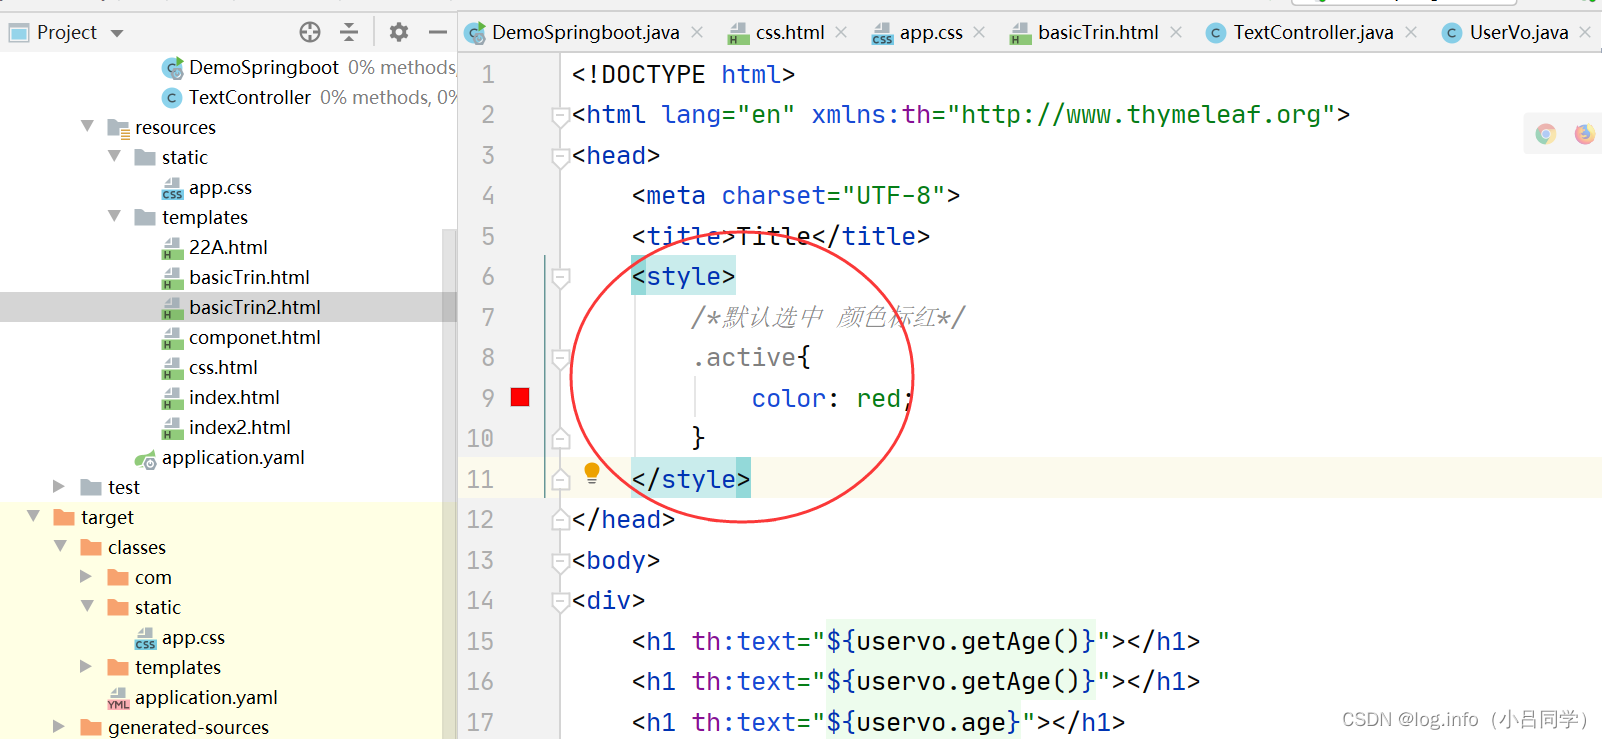Close the DemoSpringboot.java tab

click(697, 32)
